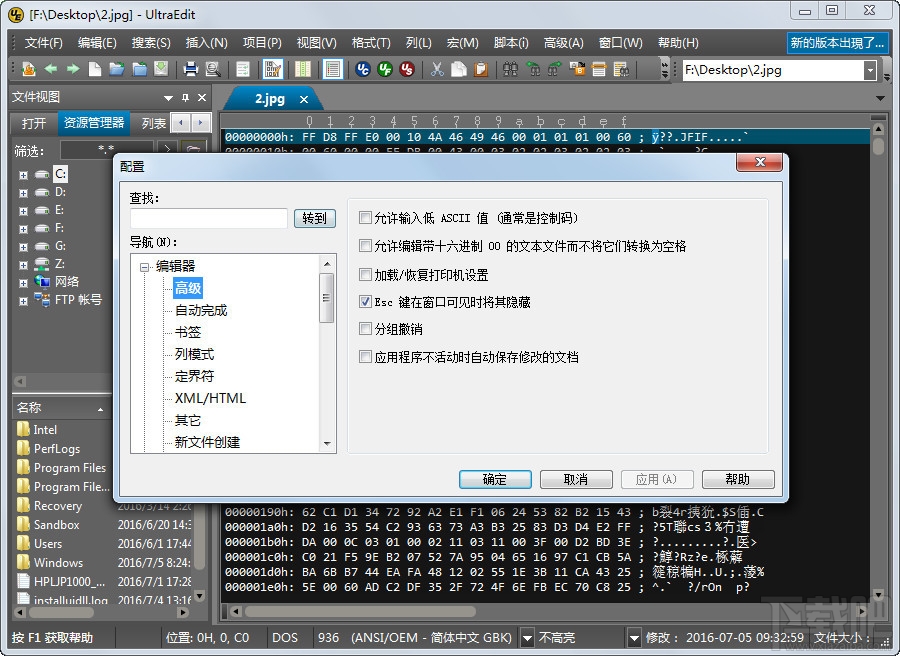Image resolution: width=900 pixels, height=656 pixels.
Task: Pin the 文件视图 panel
Action: coord(185,98)
